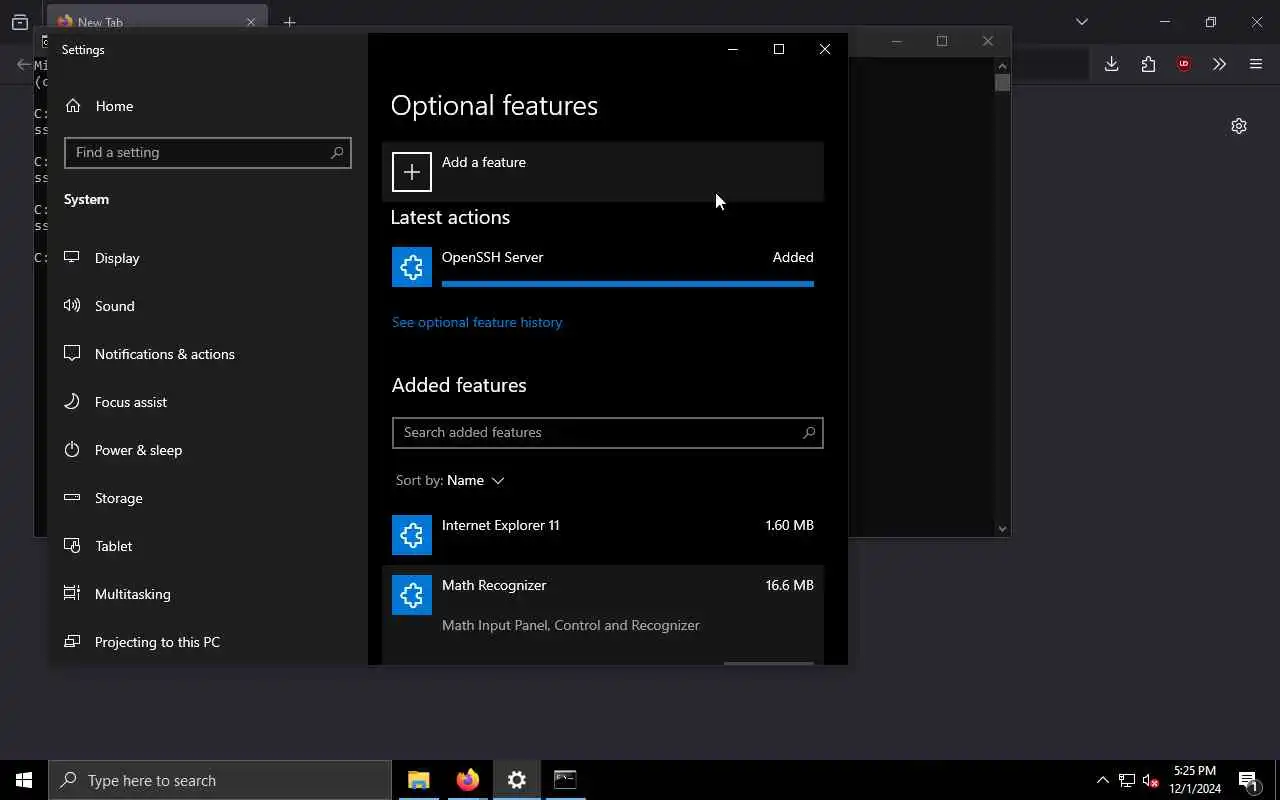Click the muted volume tray icon

[1150, 780]
